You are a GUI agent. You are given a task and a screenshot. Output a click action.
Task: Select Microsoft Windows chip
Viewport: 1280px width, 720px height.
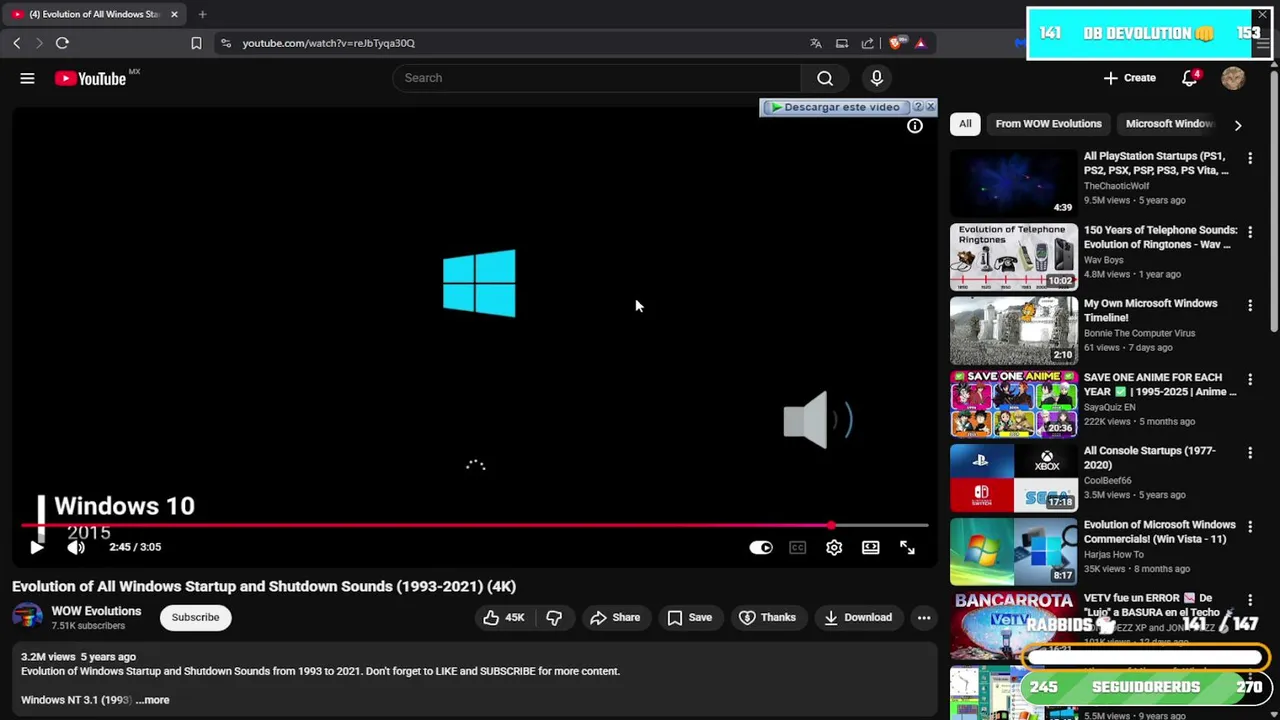1169,124
